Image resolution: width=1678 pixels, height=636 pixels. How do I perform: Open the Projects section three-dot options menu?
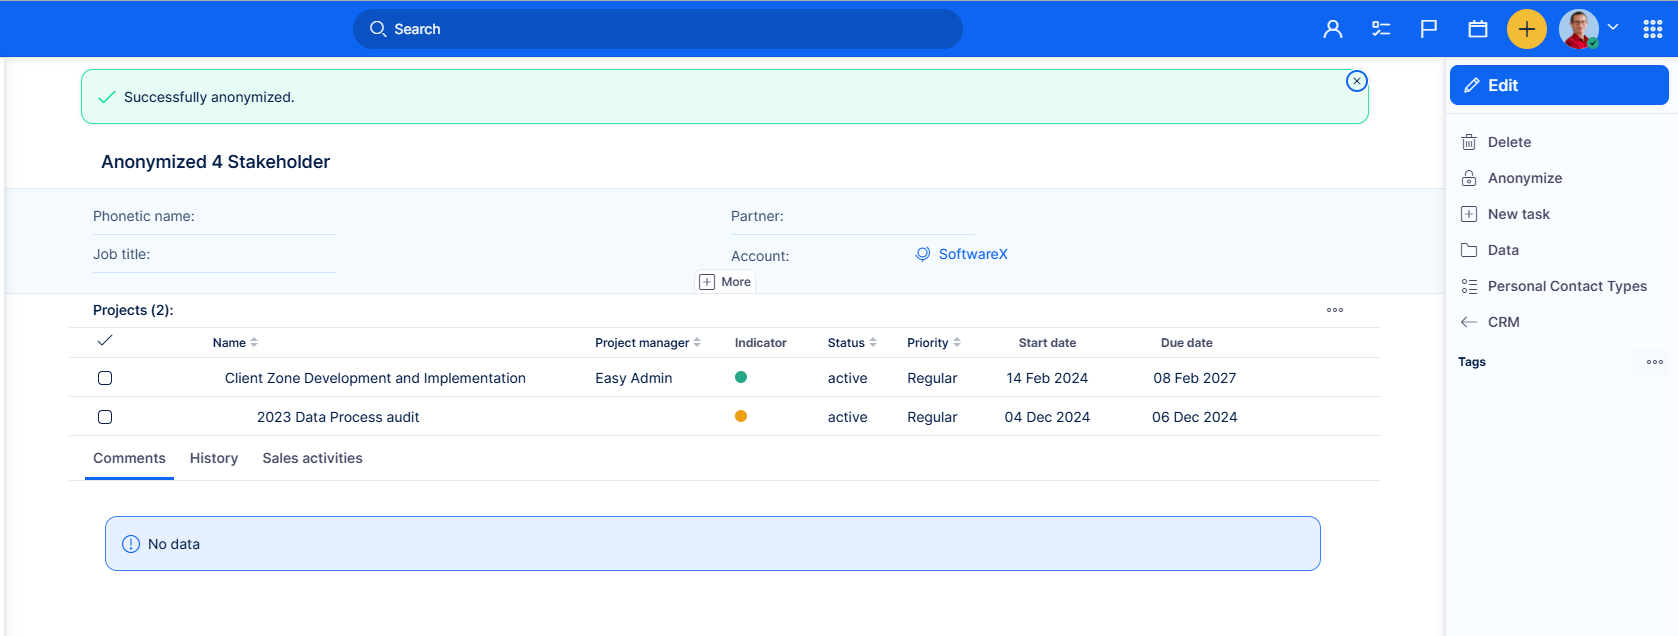pyautogui.click(x=1334, y=310)
